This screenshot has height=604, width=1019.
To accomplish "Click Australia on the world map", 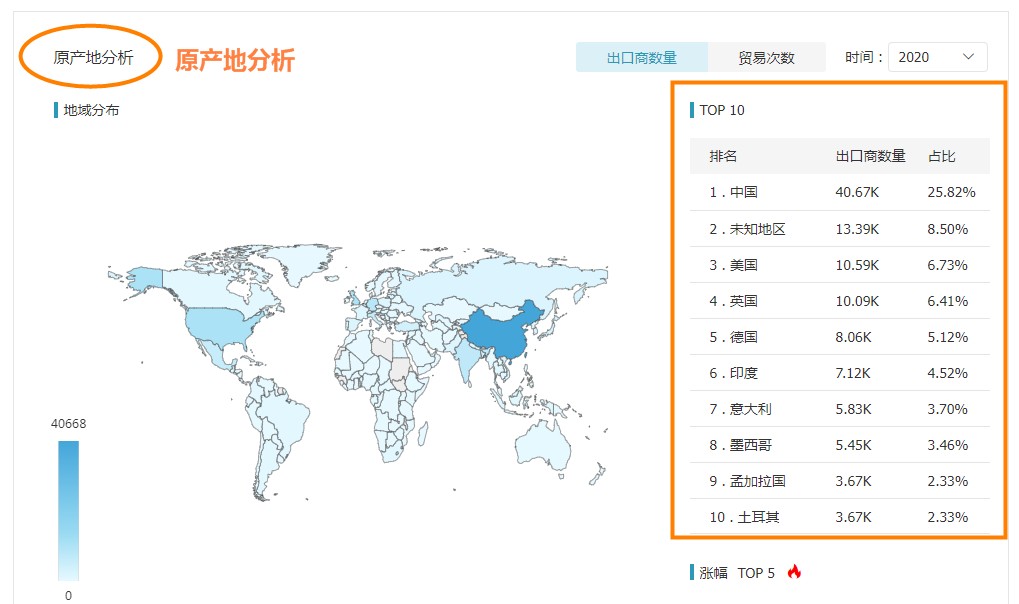I will point(543,445).
